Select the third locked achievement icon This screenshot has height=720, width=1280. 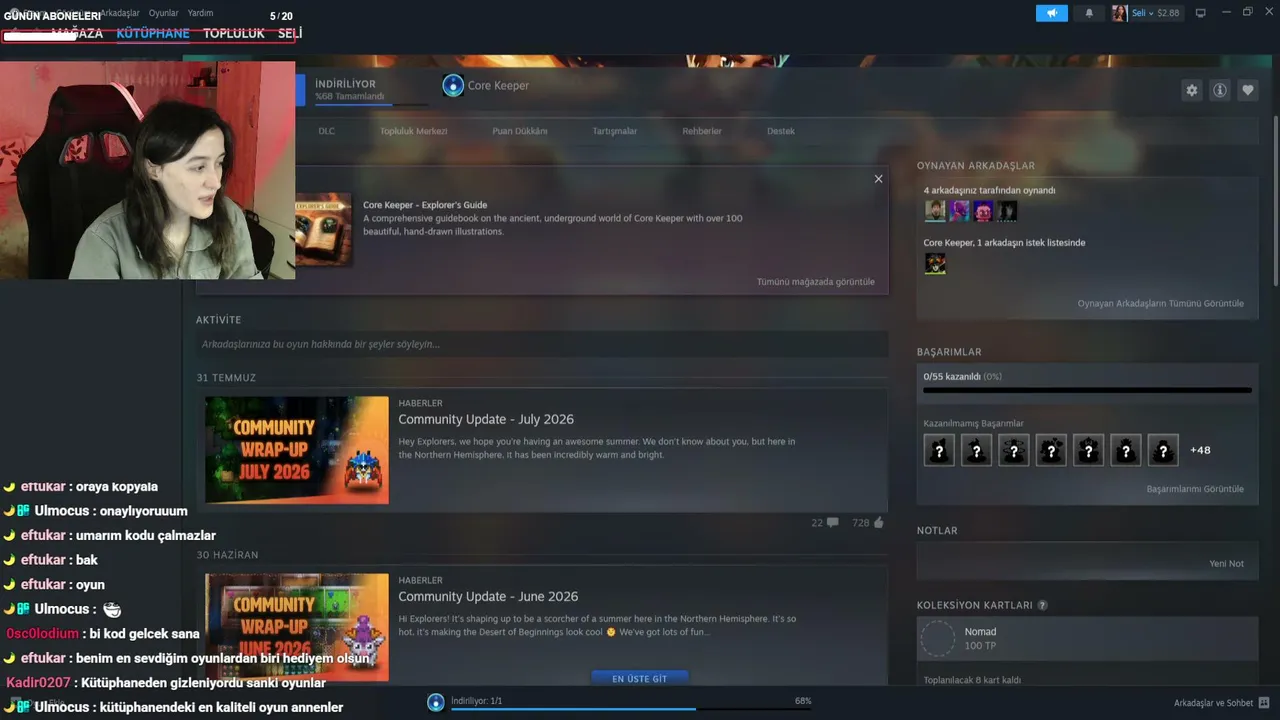coord(1013,450)
